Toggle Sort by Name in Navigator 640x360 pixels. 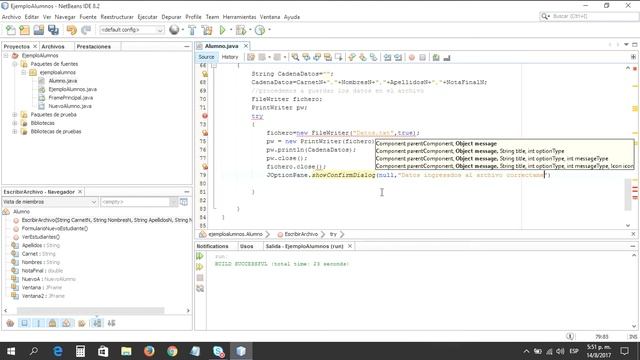[x=97, y=323]
